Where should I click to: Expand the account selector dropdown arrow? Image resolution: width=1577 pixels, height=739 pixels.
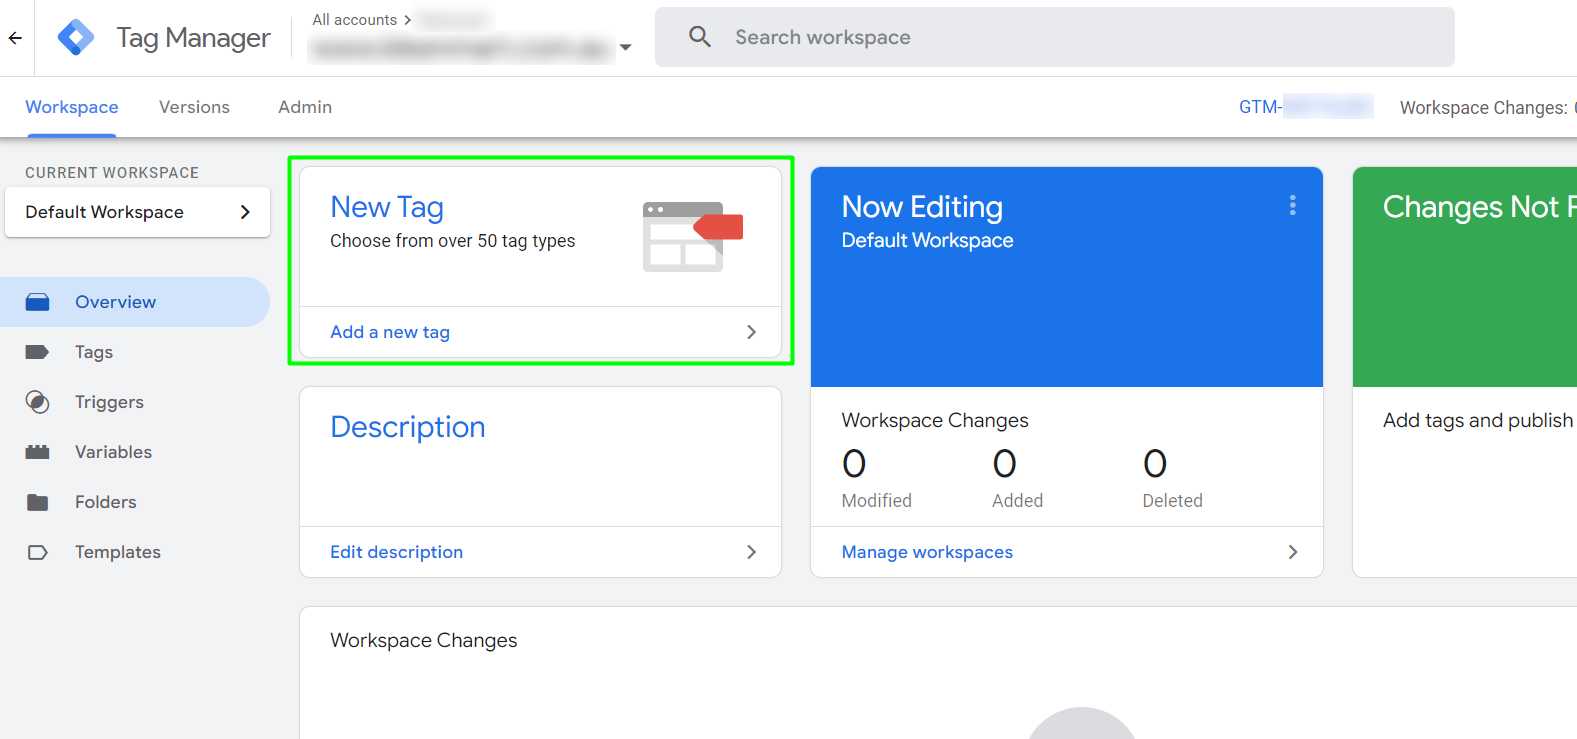[626, 47]
